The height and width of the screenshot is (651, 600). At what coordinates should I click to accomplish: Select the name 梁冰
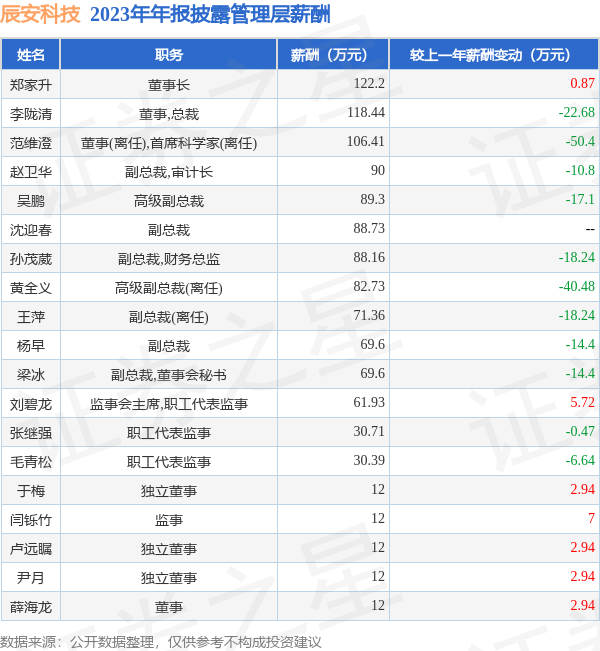[31, 375]
